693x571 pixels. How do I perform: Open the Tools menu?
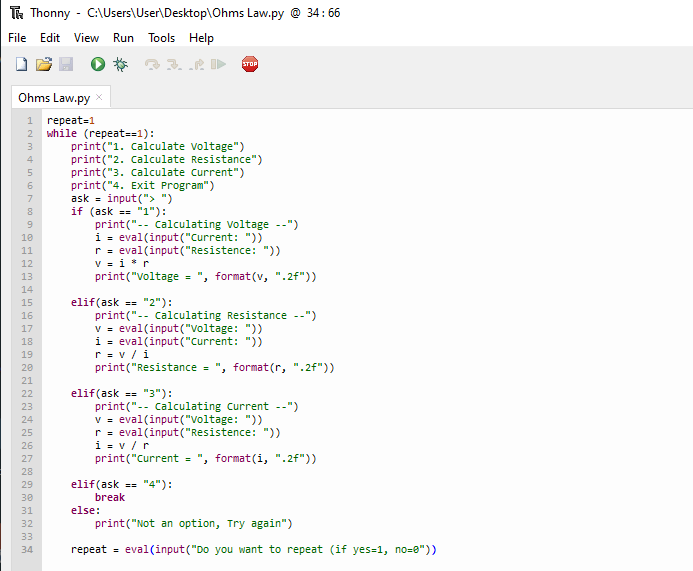161,38
